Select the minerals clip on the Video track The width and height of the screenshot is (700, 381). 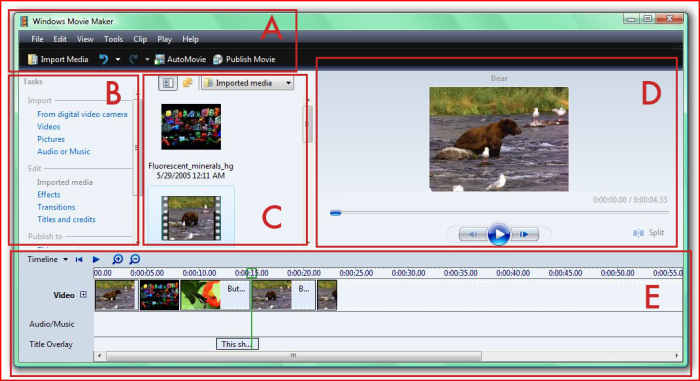[159, 295]
